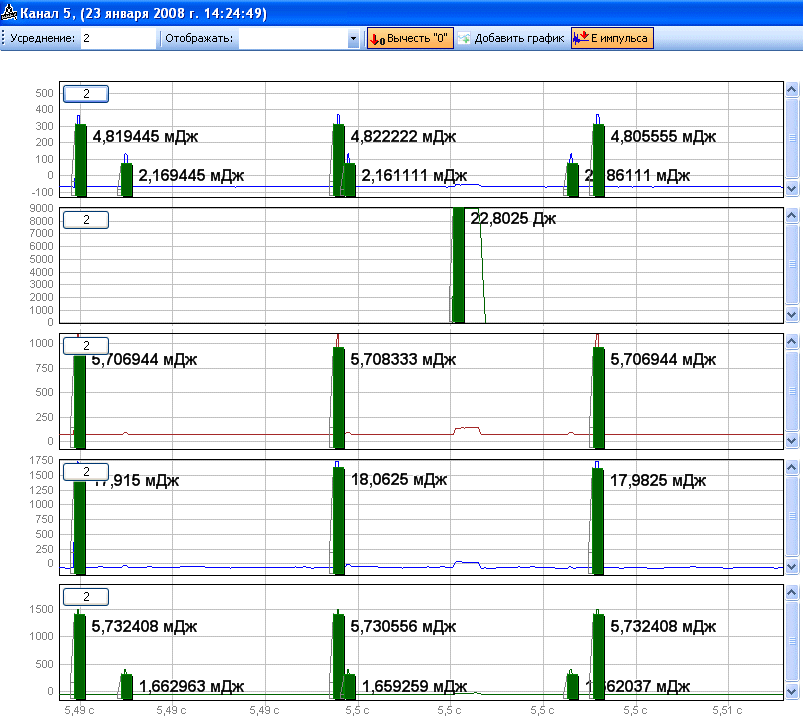Click scroll-down arrow of the 18,0625 мДж chart
Screen dimensions: 803x720
(x=792, y=566)
